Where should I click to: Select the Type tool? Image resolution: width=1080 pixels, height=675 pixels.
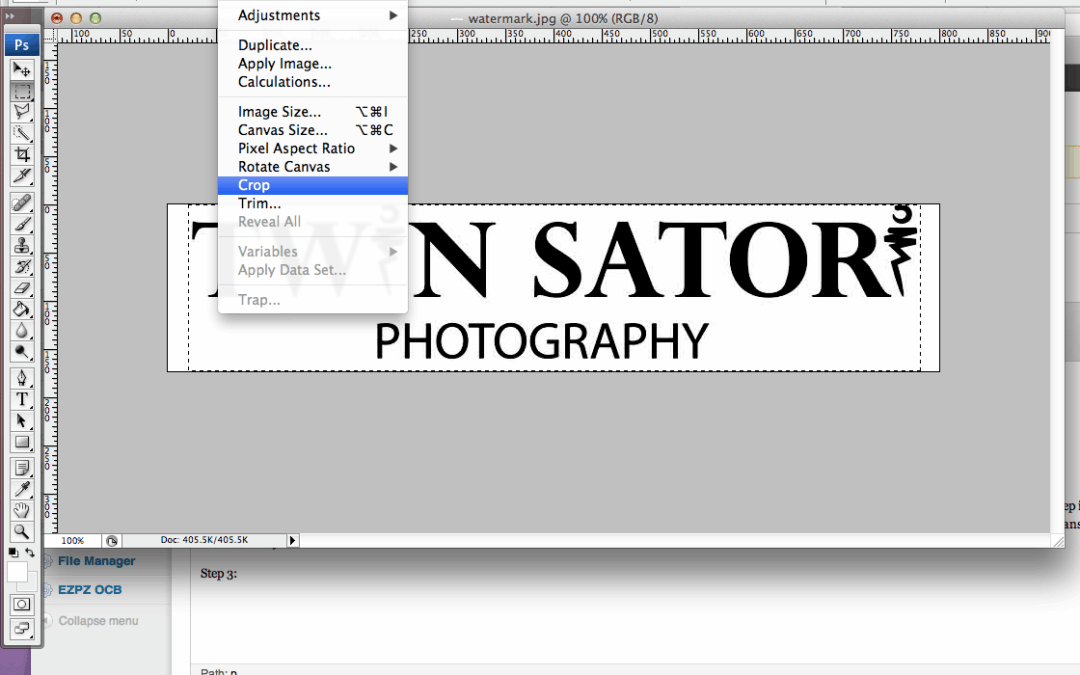22,399
